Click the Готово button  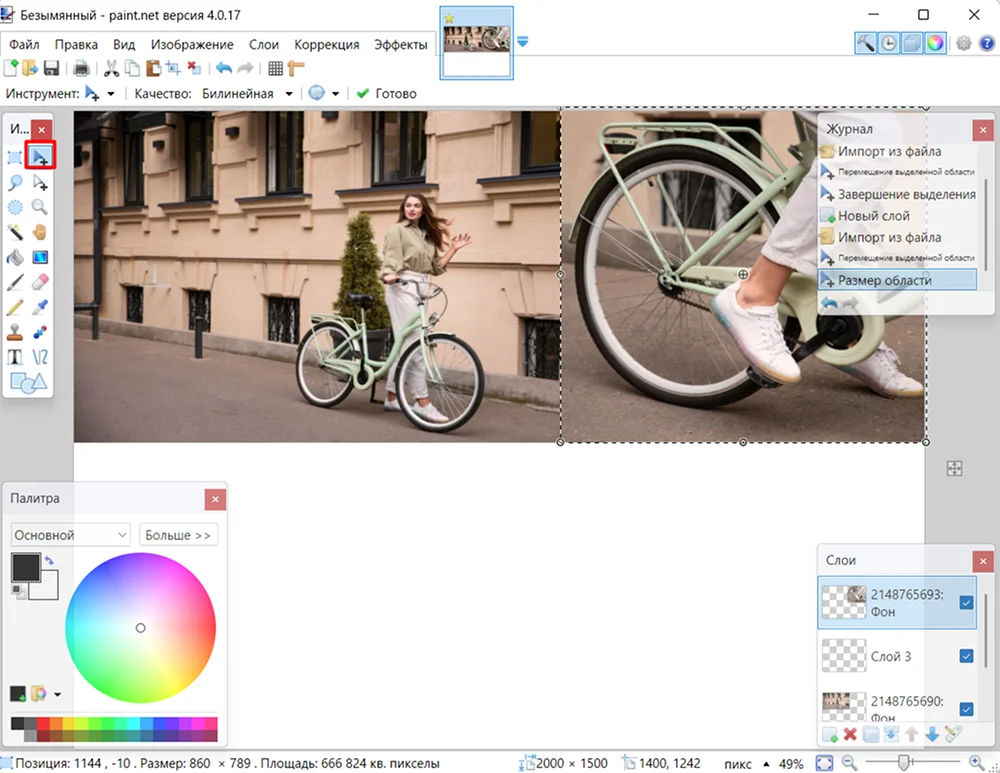click(386, 94)
